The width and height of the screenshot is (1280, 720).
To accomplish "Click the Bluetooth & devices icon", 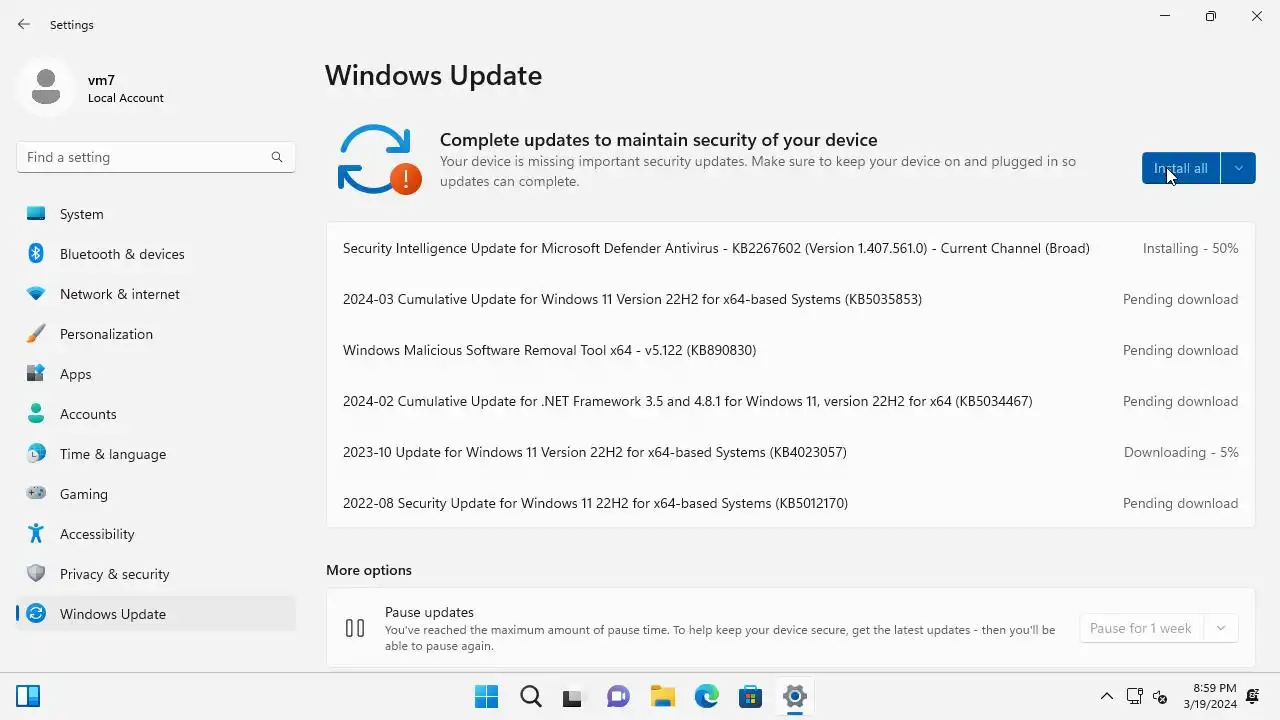I will tap(36, 254).
